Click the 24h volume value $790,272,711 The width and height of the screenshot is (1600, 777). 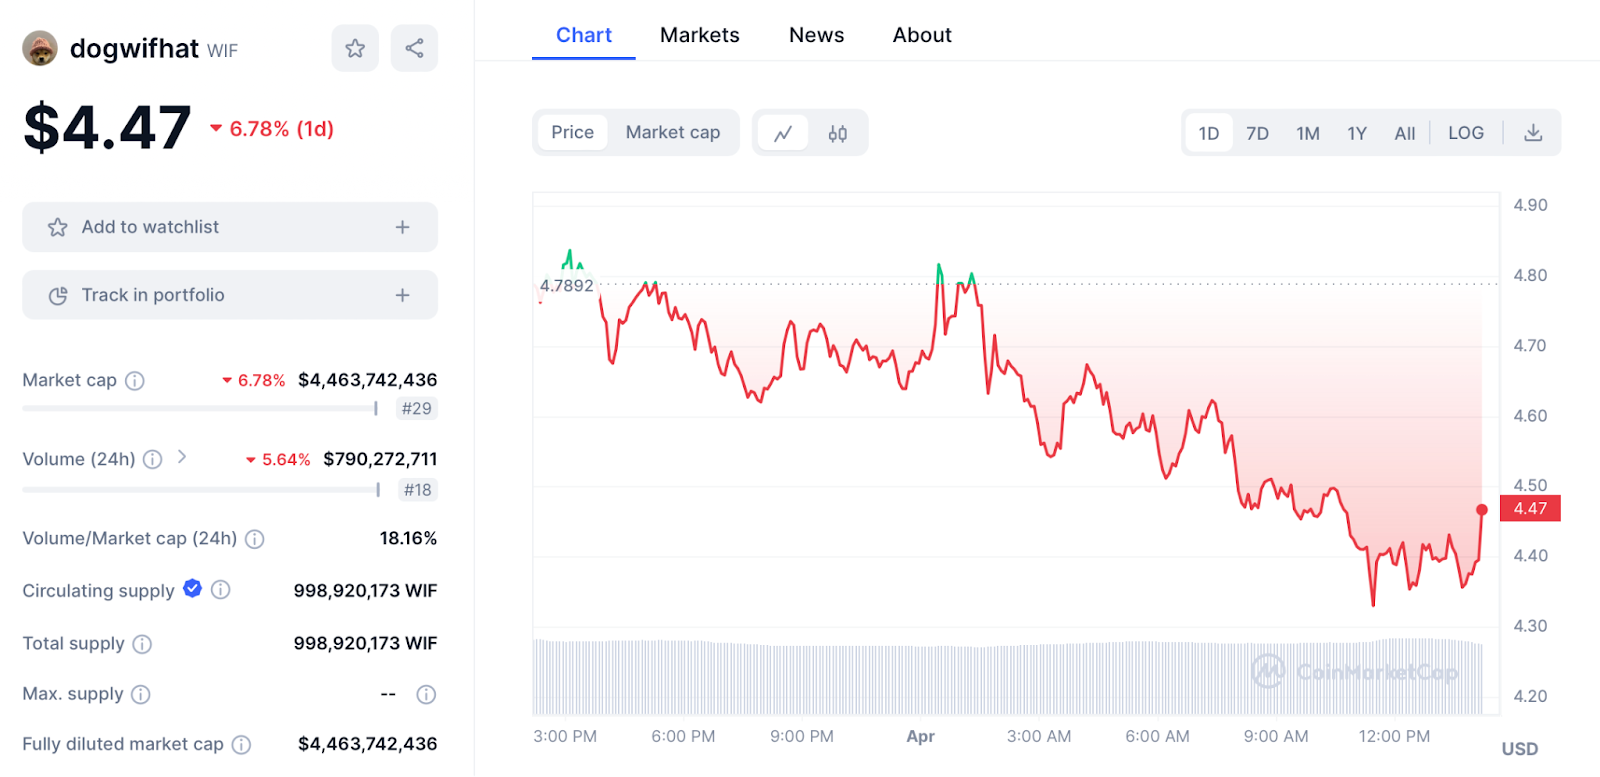click(x=380, y=459)
